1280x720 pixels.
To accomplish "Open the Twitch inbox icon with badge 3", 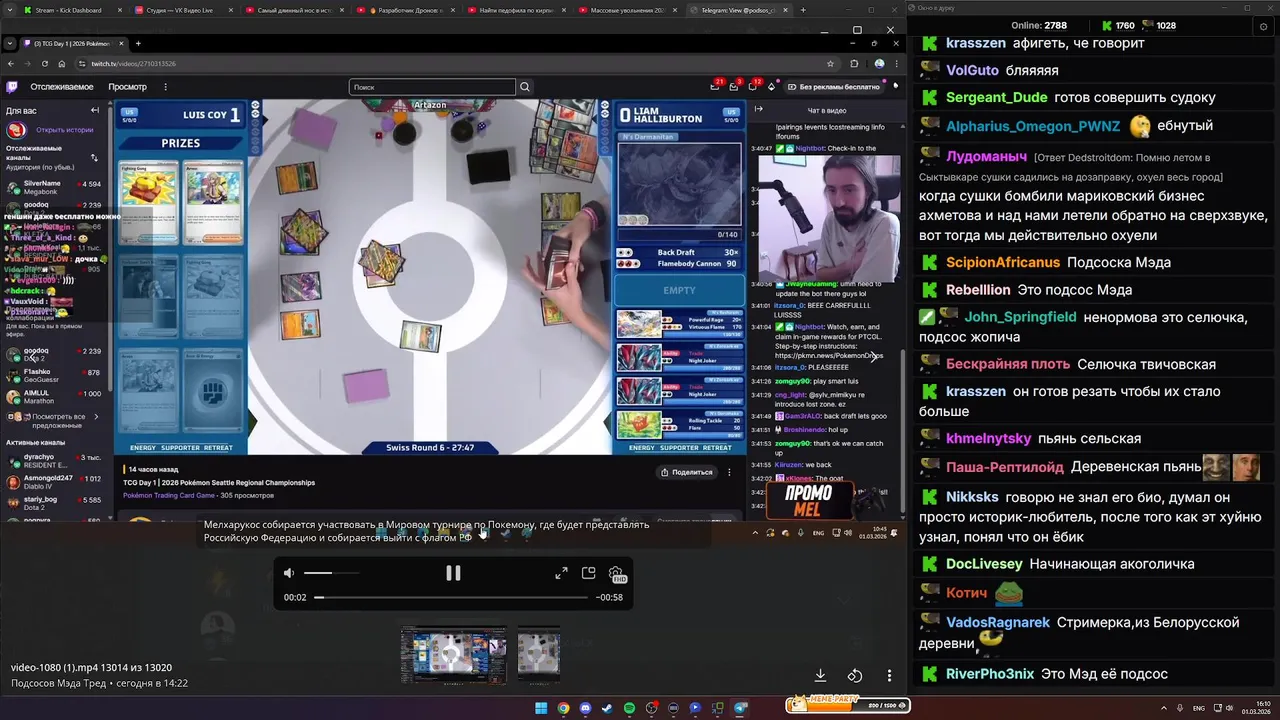I will pos(735,87).
